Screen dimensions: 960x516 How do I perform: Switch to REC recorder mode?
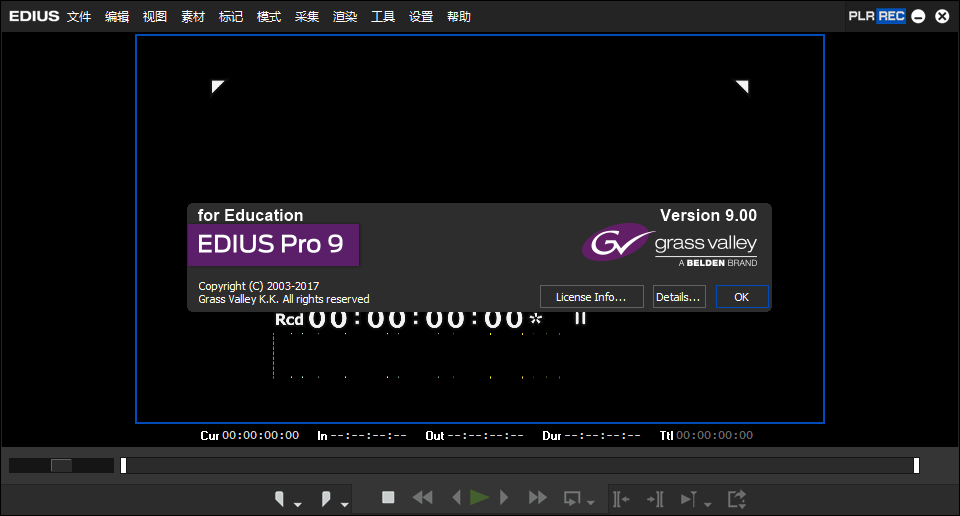[891, 16]
